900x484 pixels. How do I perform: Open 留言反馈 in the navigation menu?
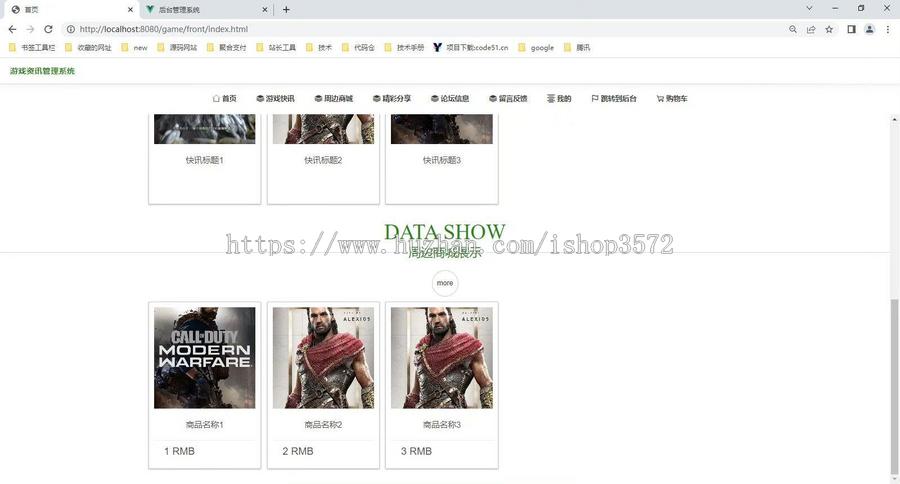click(509, 99)
